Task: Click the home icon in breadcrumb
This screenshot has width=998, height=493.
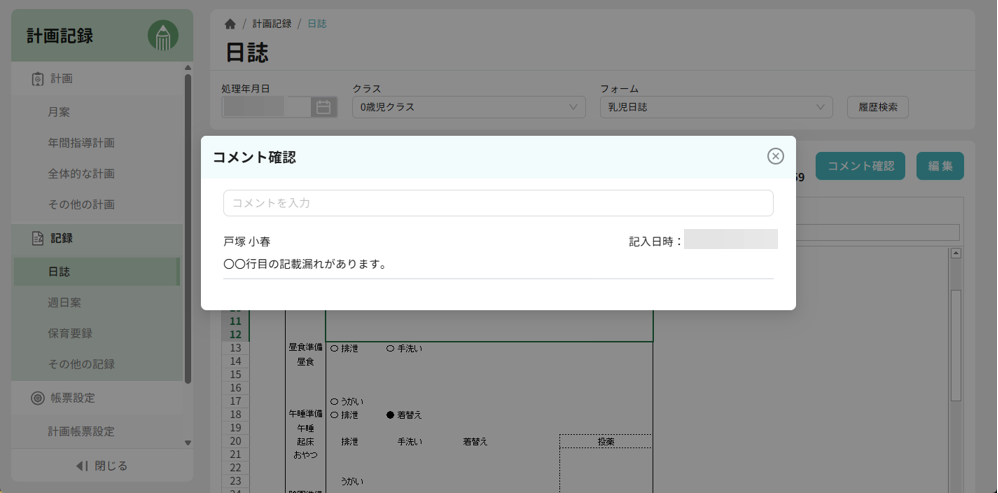Action: point(230,24)
